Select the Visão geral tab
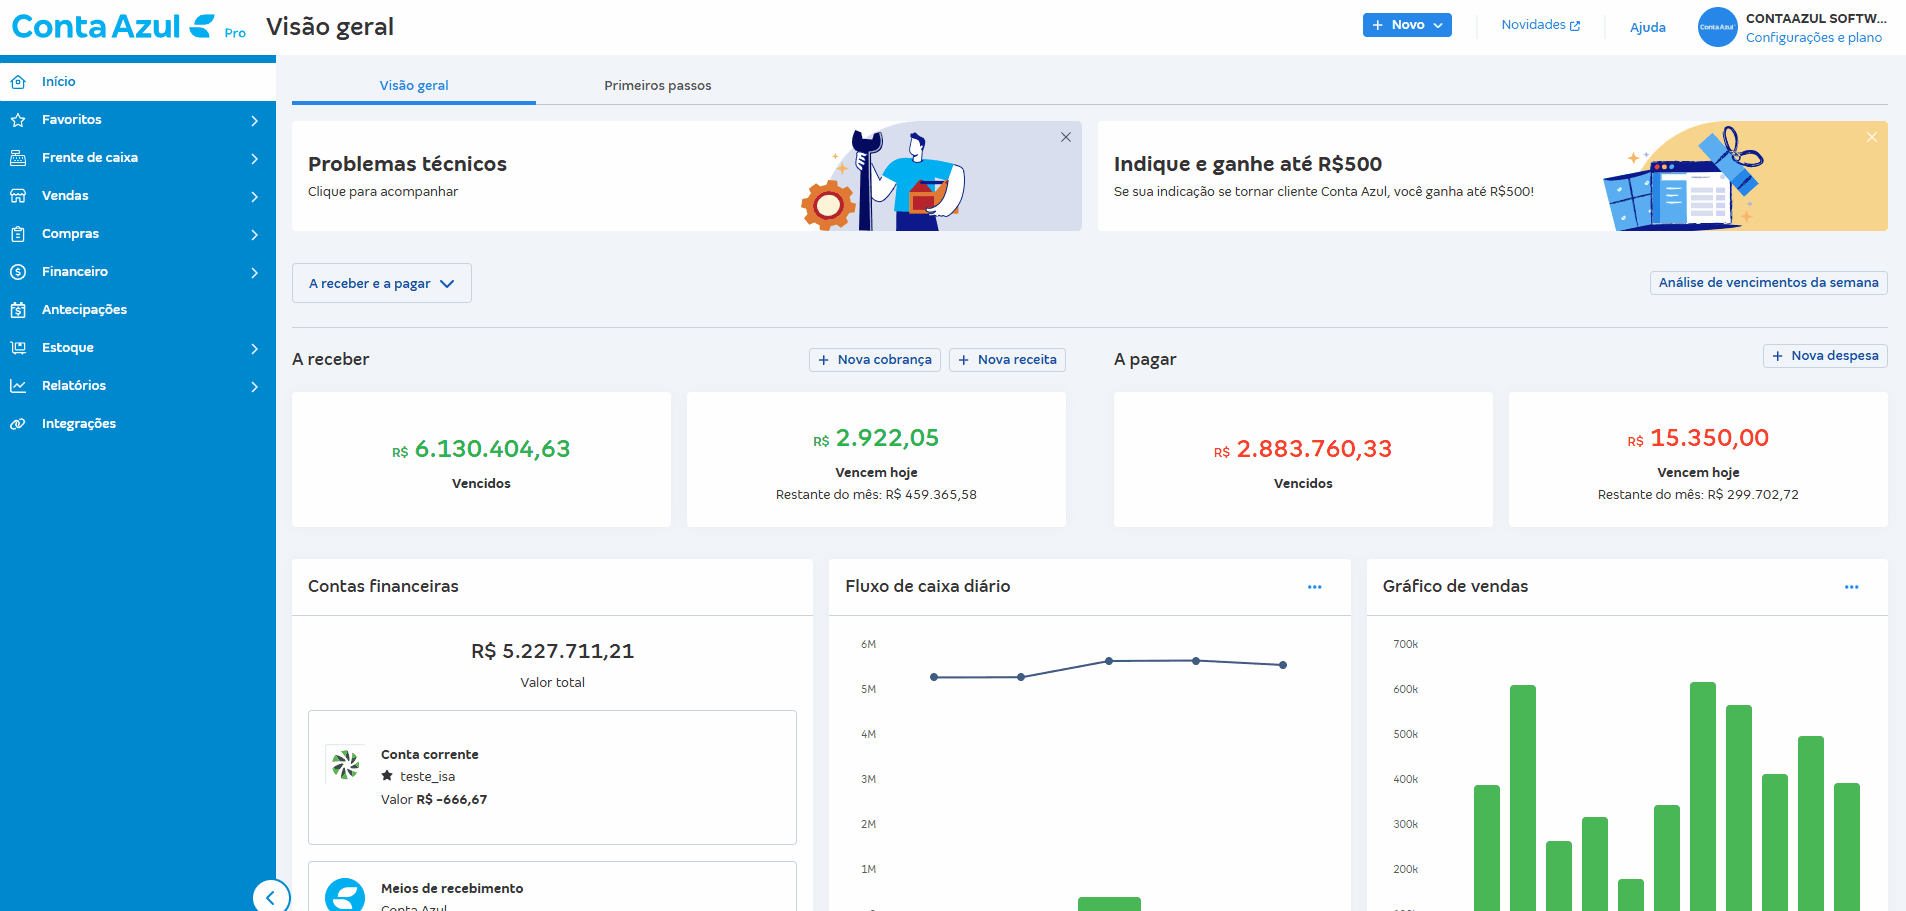 point(413,85)
